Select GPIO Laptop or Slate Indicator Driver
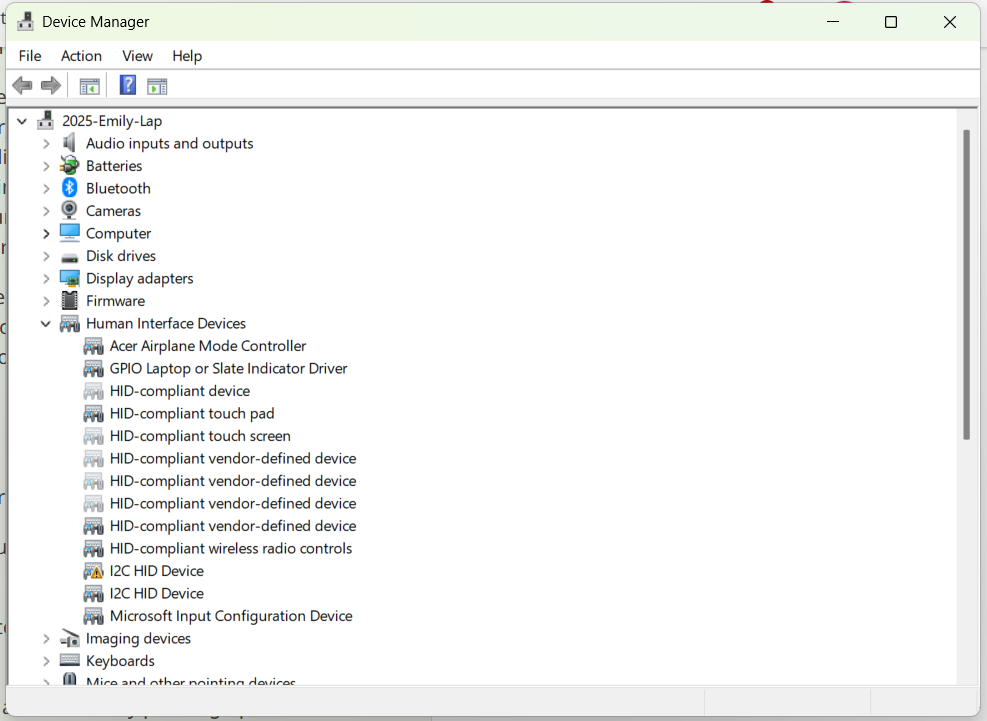The height and width of the screenshot is (721, 987). [228, 368]
